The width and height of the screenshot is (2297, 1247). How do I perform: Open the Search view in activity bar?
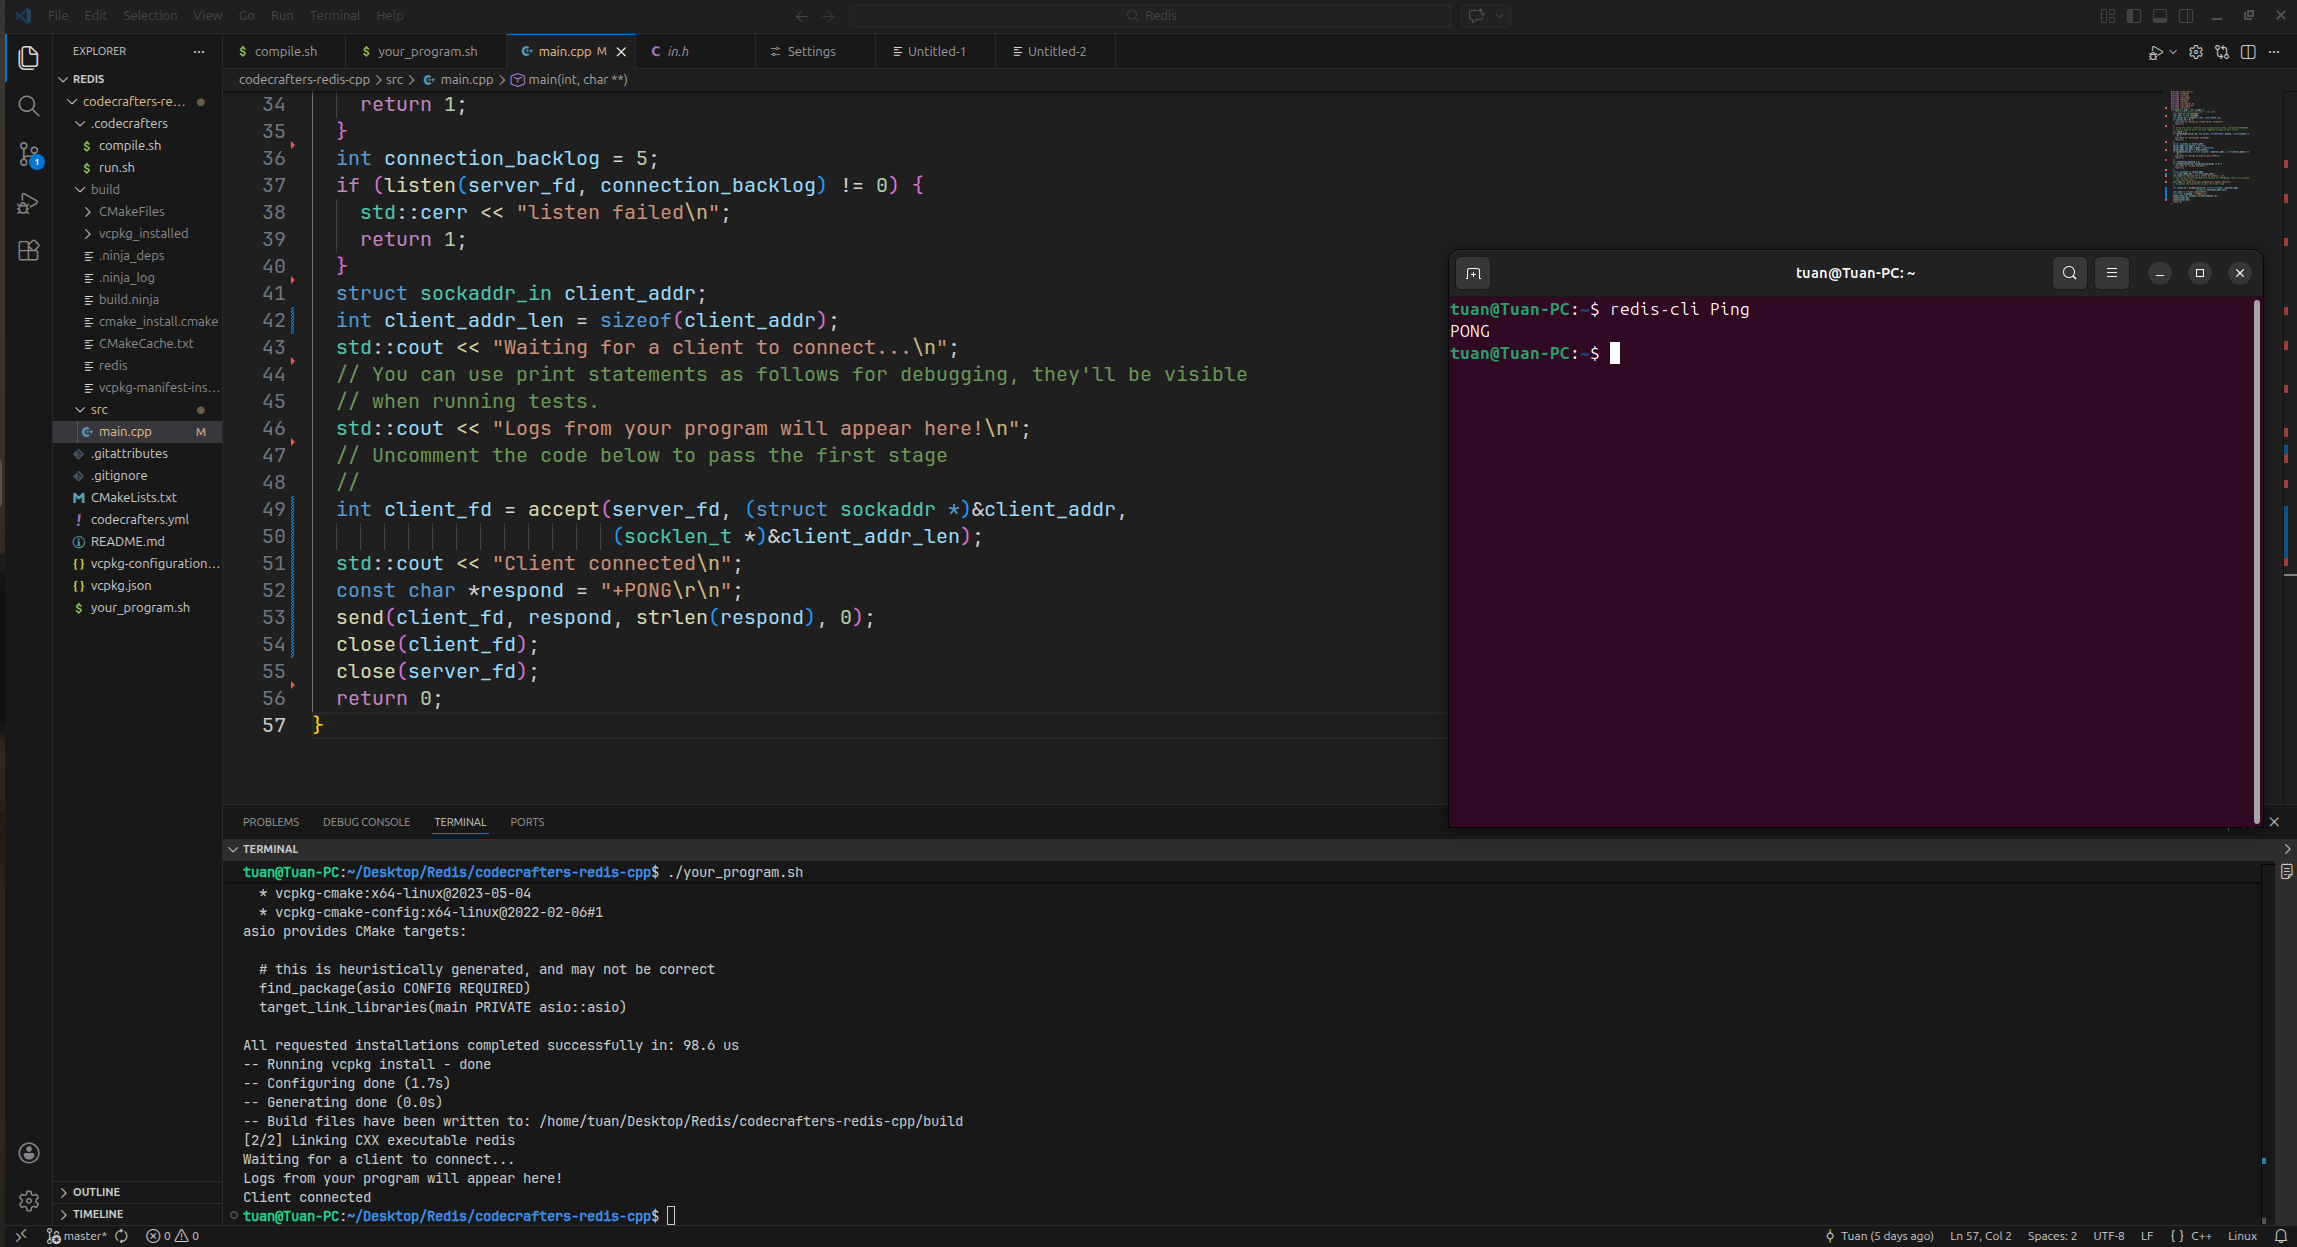point(28,106)
